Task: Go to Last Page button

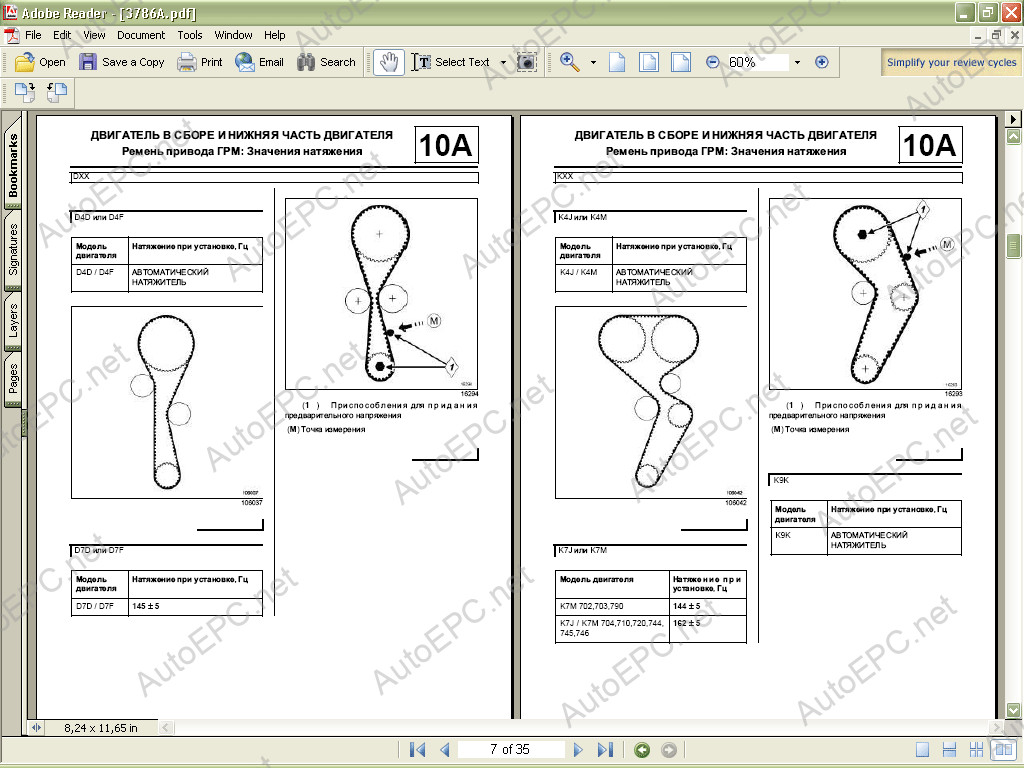Action: click(x=605, y=750)
